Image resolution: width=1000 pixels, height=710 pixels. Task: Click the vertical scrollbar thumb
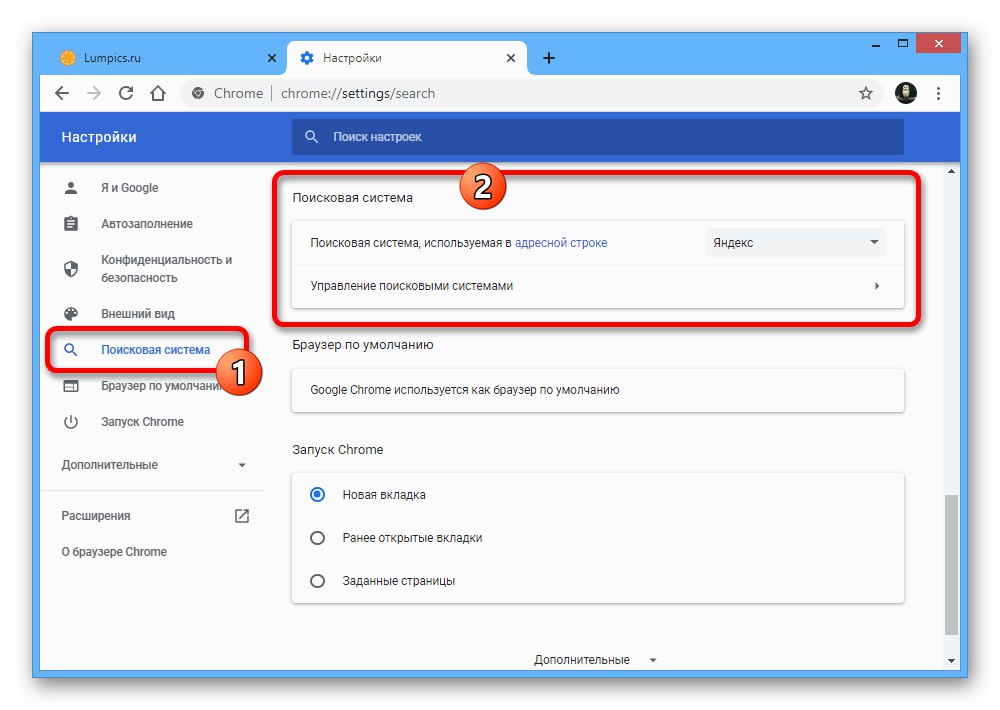coord(951,565)
